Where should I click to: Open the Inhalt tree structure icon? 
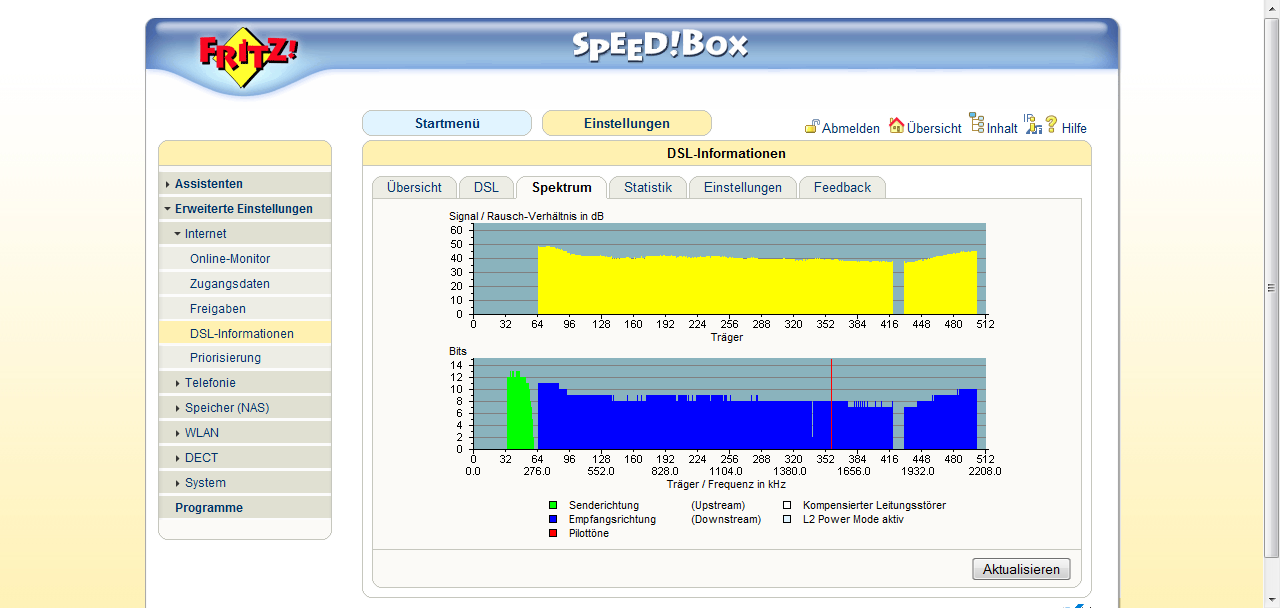coord(976,123)
